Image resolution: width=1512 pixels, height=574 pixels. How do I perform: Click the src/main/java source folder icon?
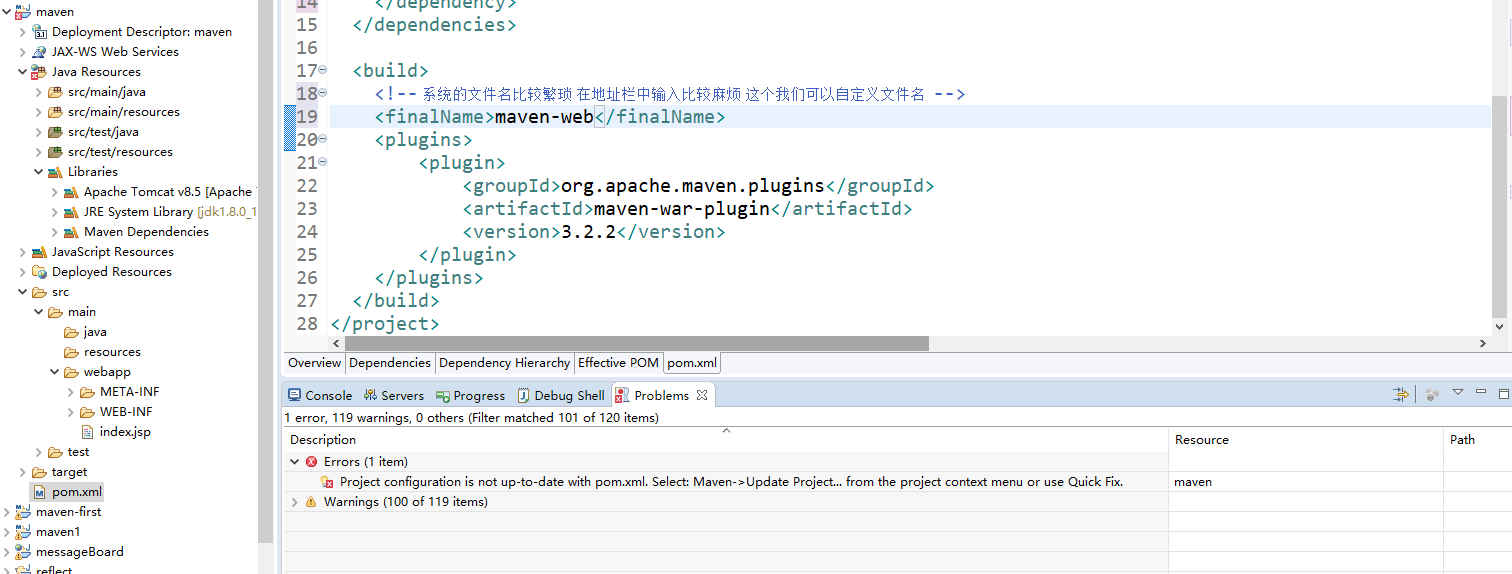click(x=55, y=92)
